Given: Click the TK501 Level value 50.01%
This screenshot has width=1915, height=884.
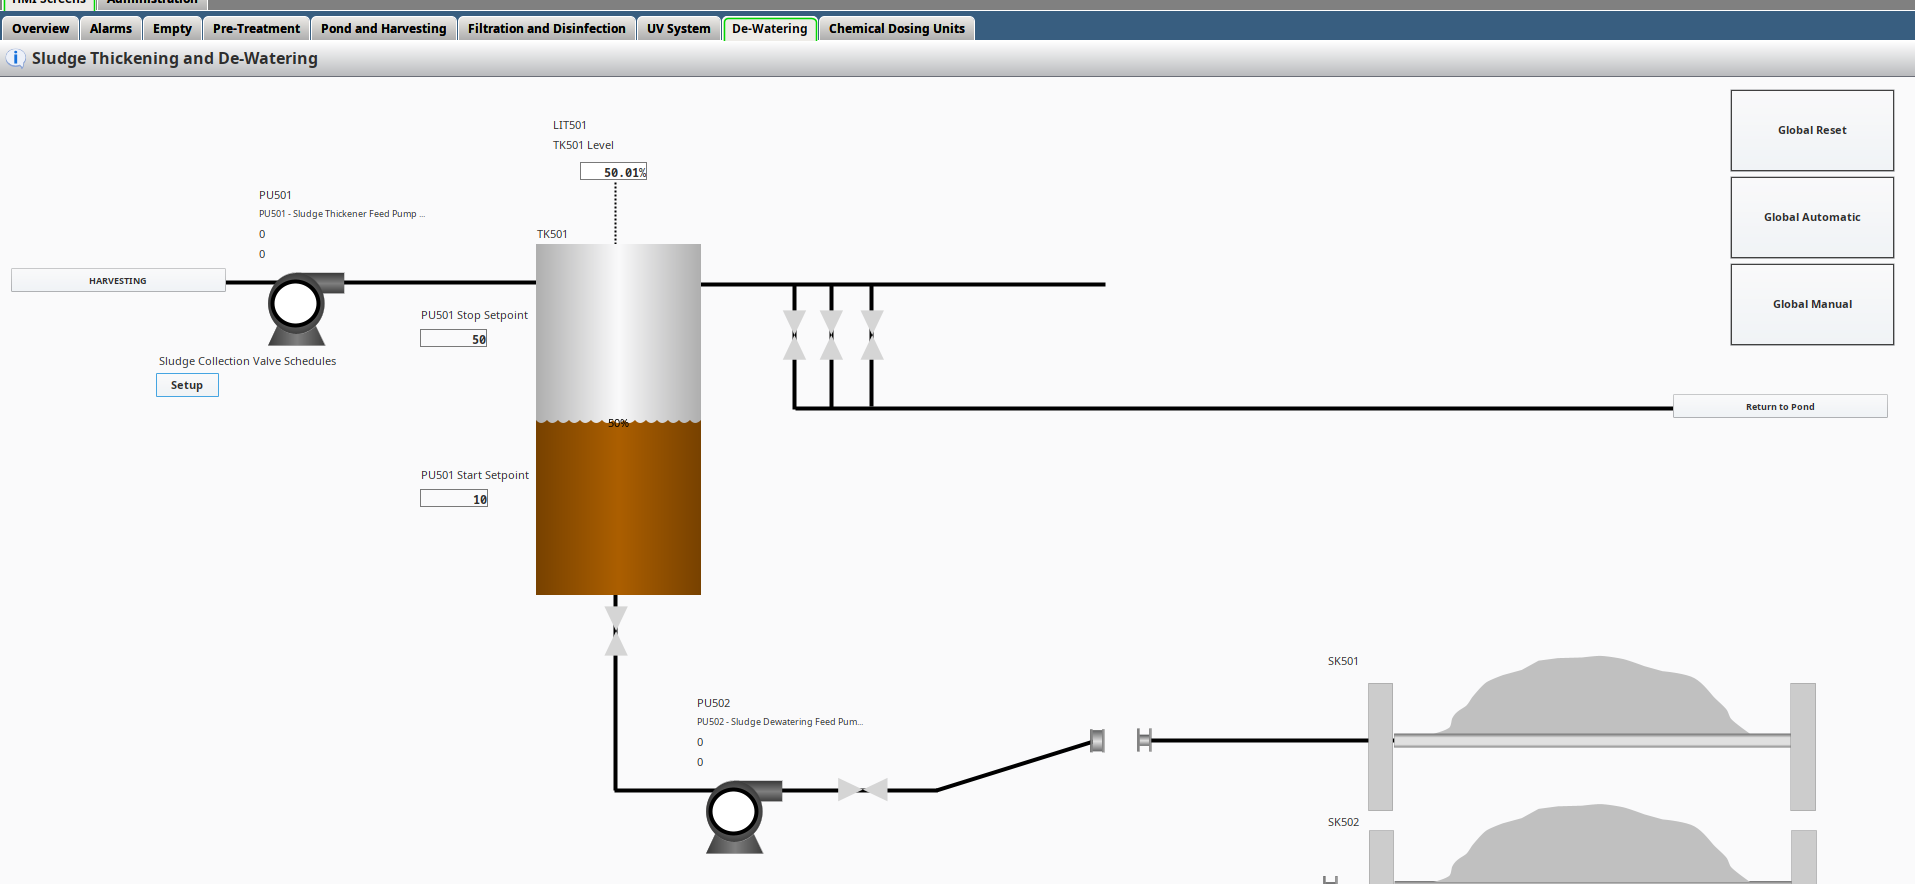Looking at the screenshot, I should click(x=613, y=172).
